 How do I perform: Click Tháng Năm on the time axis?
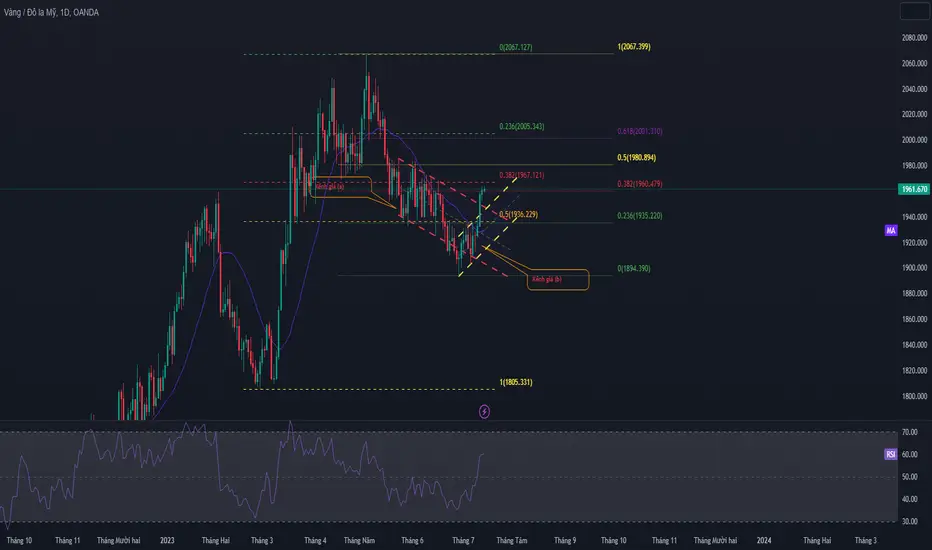point(359,540)
